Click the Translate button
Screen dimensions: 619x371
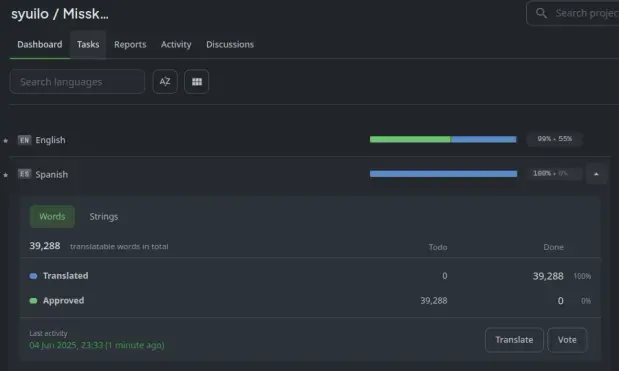(x=514, y=340)
